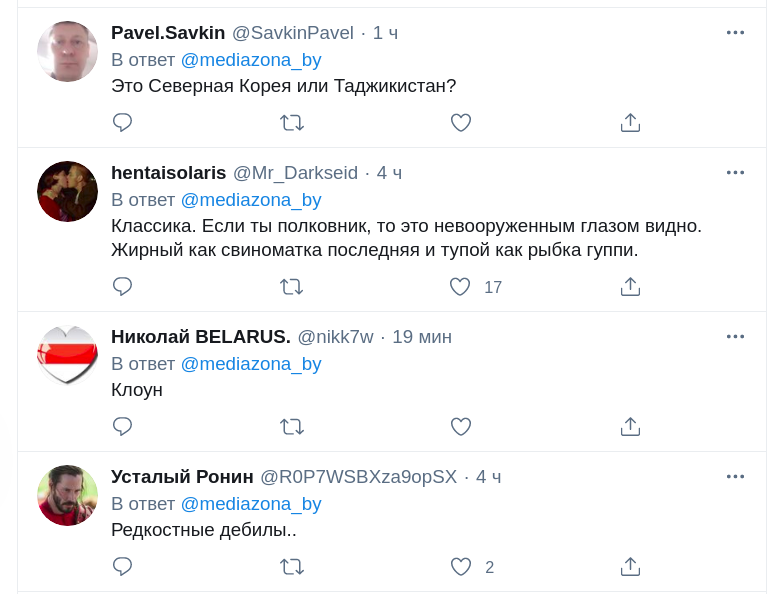The height and width of the screenshot is (594, 772).
Task: Reply to Pavel.Savkin's tweet
Action: 123,123
